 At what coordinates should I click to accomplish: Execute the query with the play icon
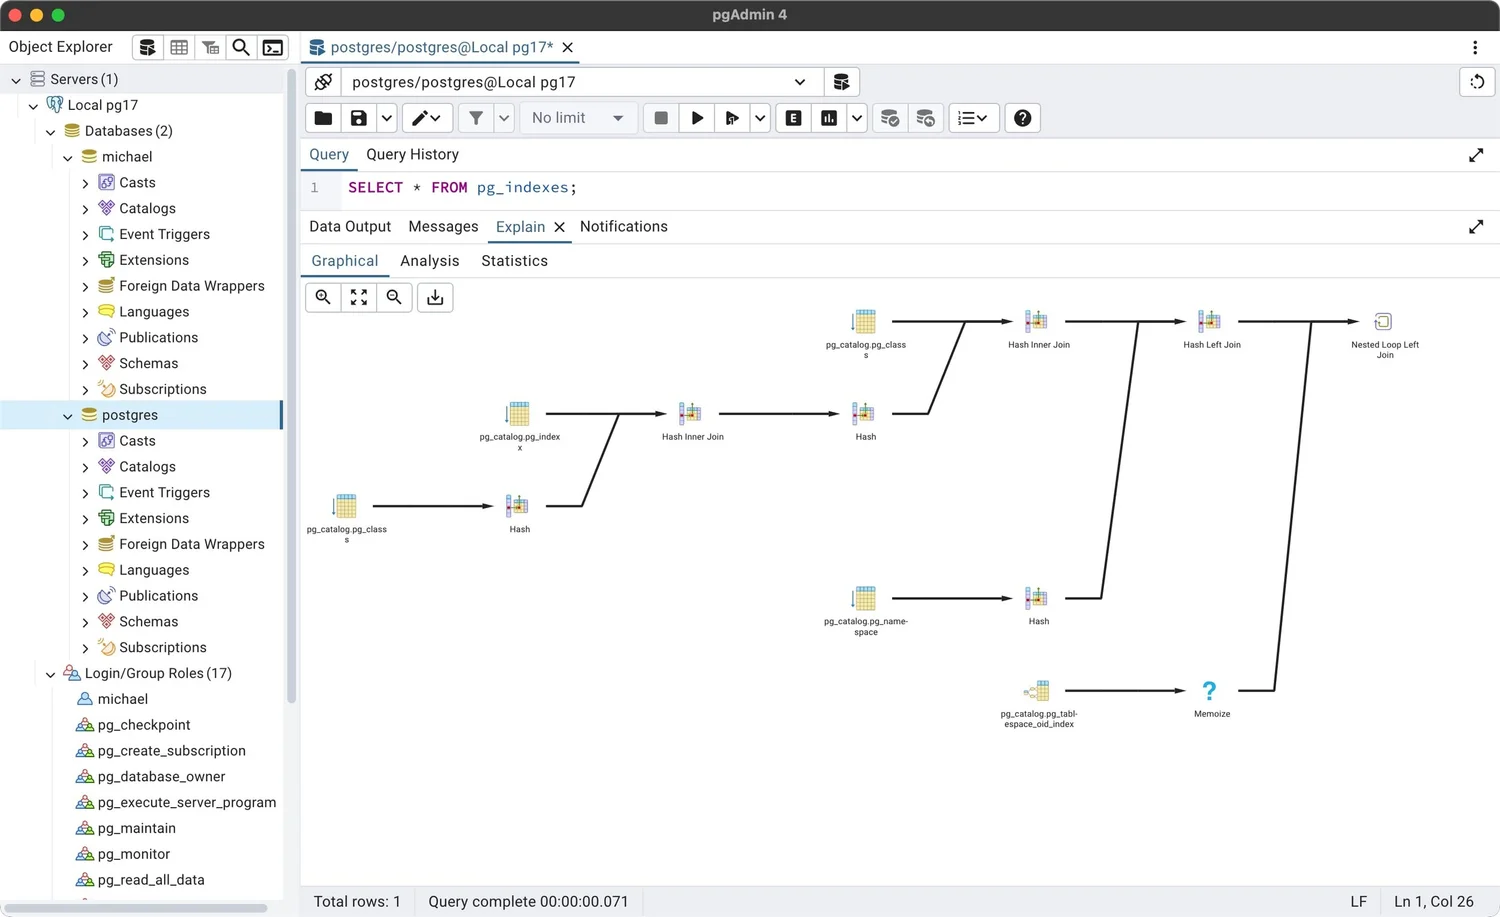696,118
